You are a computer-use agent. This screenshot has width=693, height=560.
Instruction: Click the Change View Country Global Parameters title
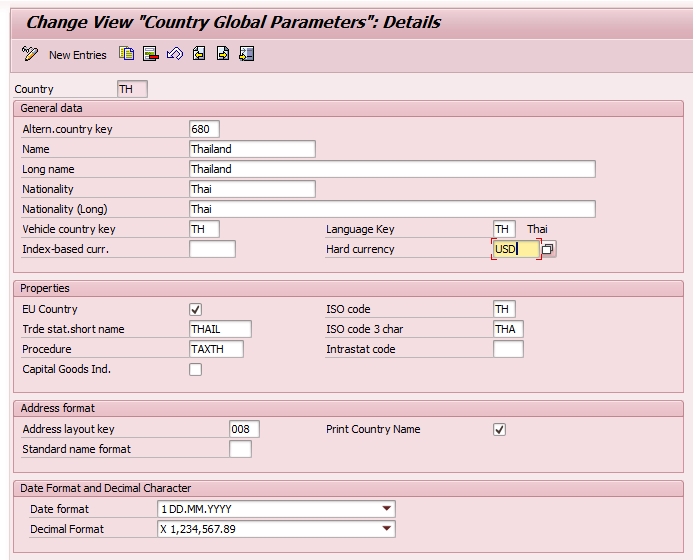tap(233, 22)
